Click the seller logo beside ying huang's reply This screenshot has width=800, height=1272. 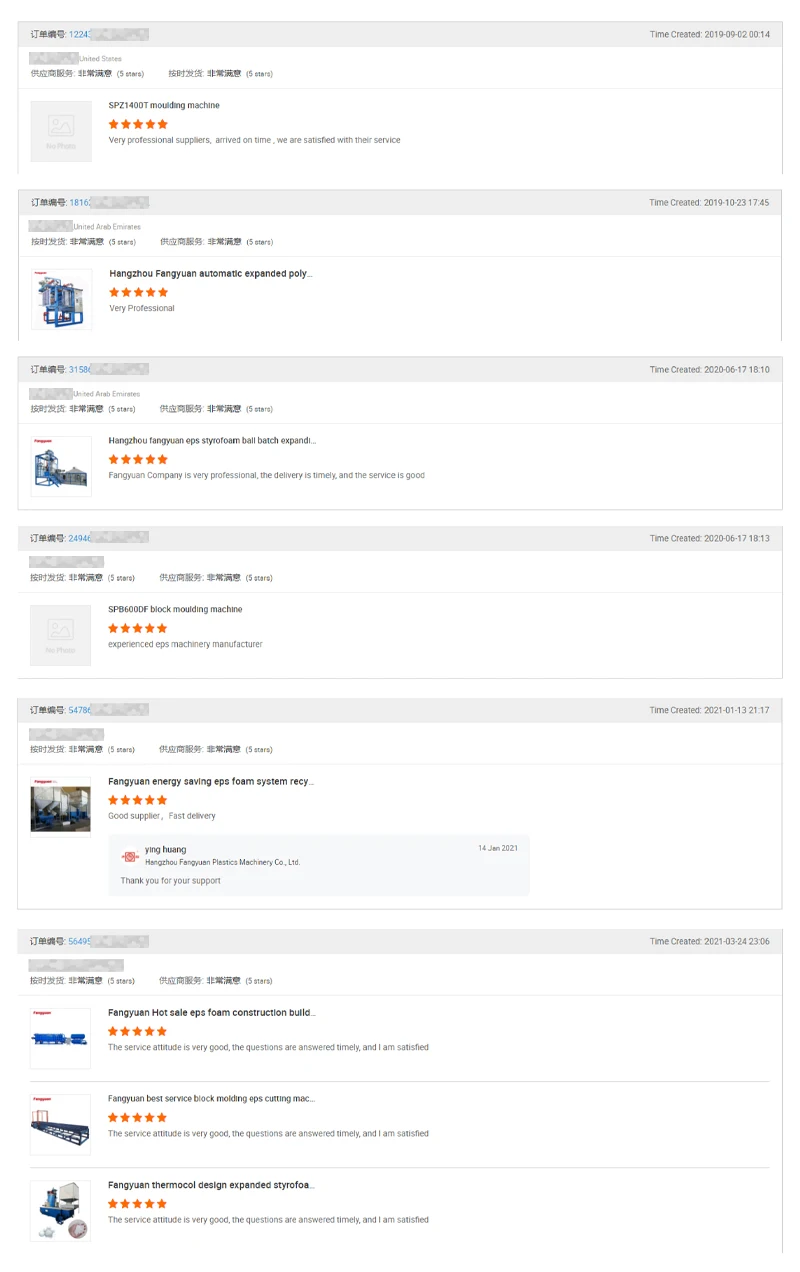coord(130,856)
